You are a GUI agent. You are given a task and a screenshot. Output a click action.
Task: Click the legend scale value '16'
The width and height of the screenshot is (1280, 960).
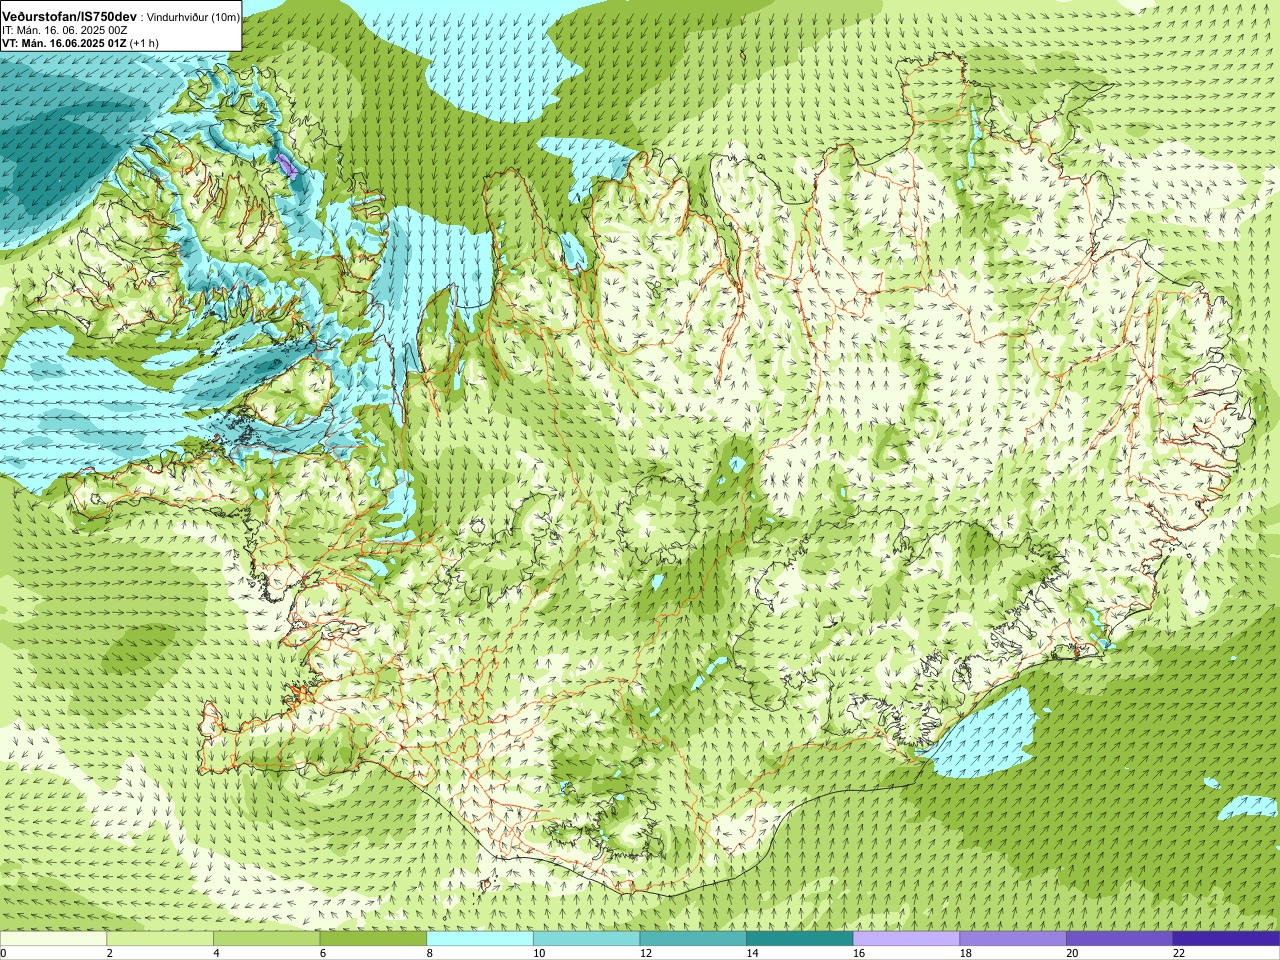click(858, 953)
